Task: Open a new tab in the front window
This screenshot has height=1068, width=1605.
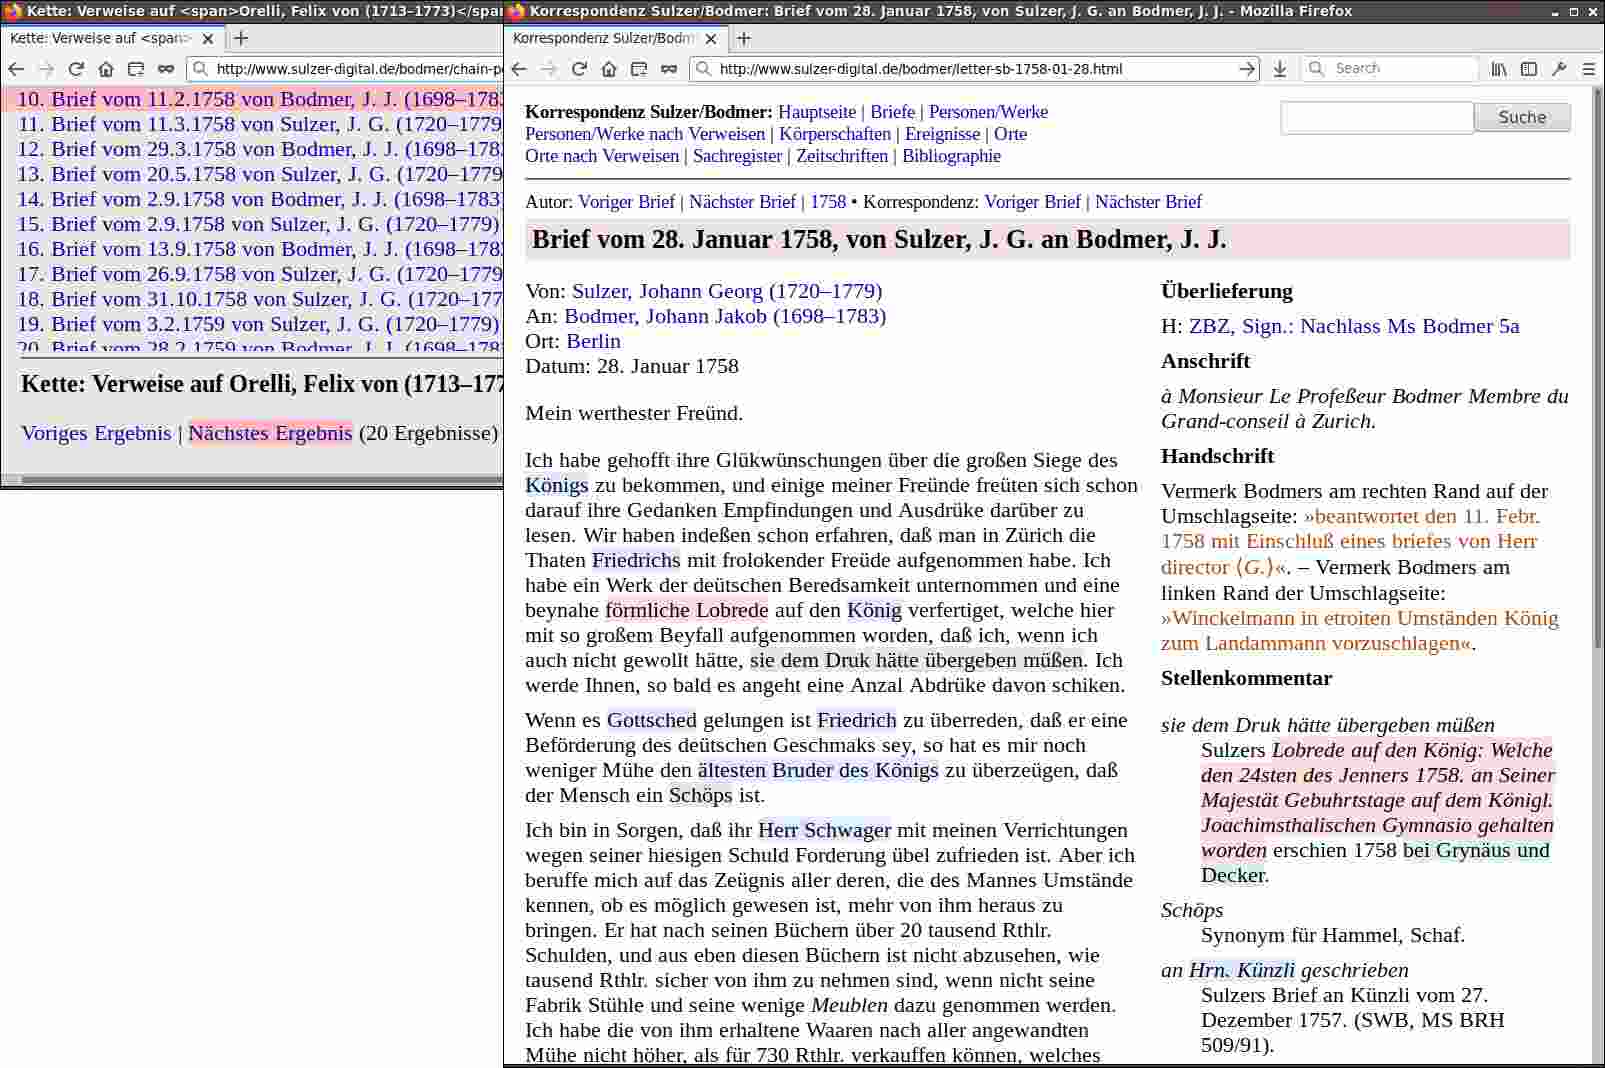Action: (x=743, y=38)
